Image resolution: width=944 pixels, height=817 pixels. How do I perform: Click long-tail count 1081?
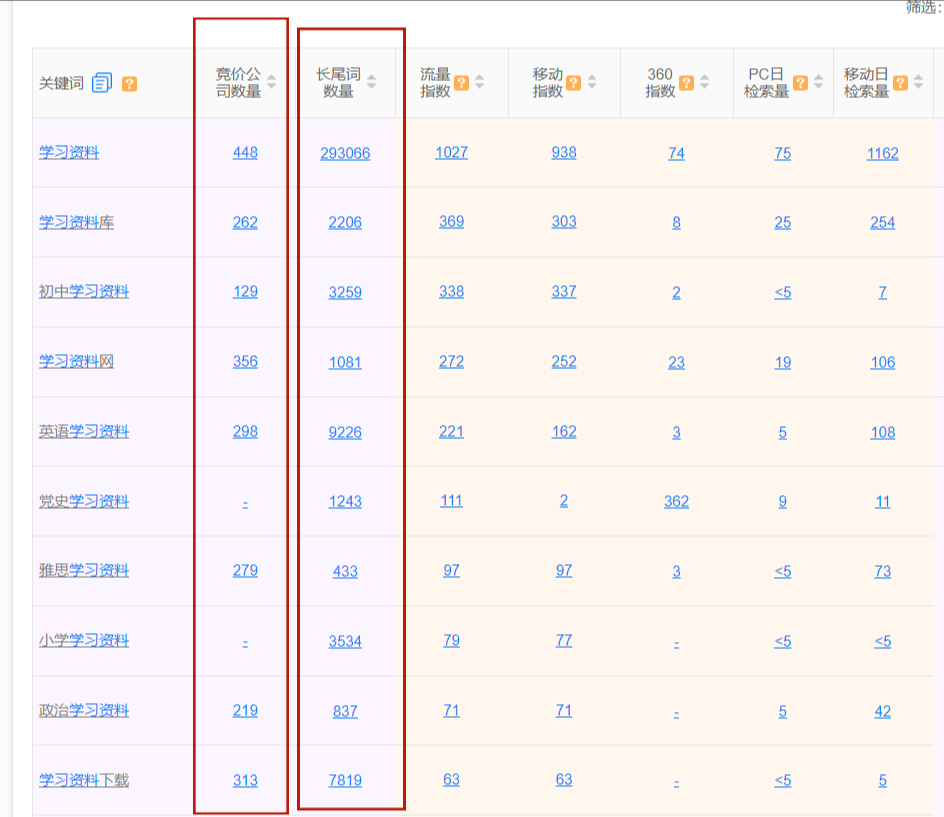pos(345,362)
